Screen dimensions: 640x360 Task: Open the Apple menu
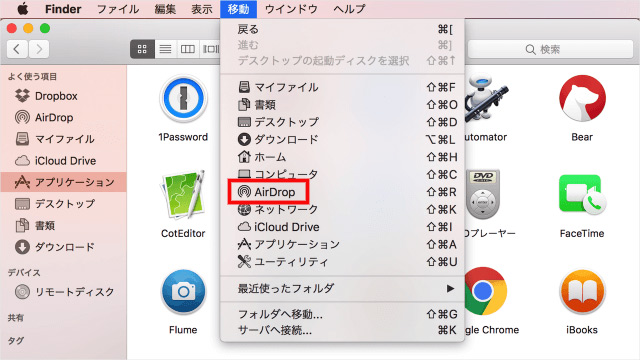[22, 9]
